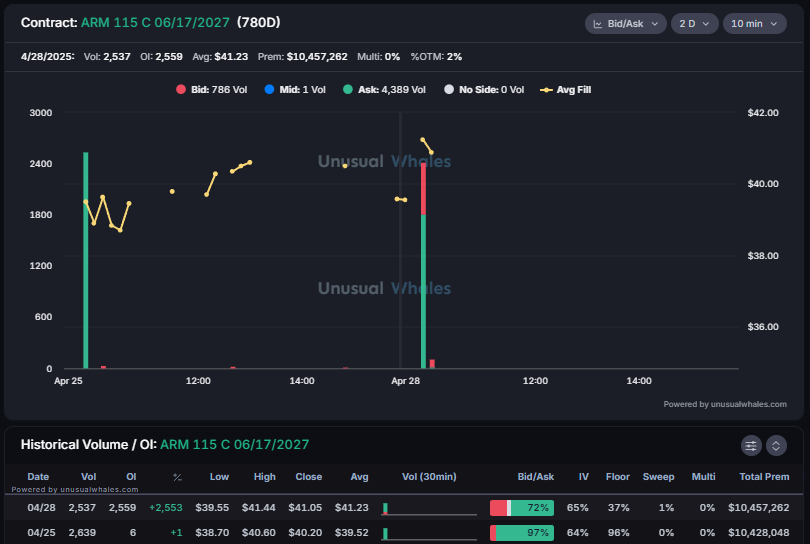Click the +2,553 OI change value
The width and height of the screenshot is (810, 544).
[x=166, y=507]
